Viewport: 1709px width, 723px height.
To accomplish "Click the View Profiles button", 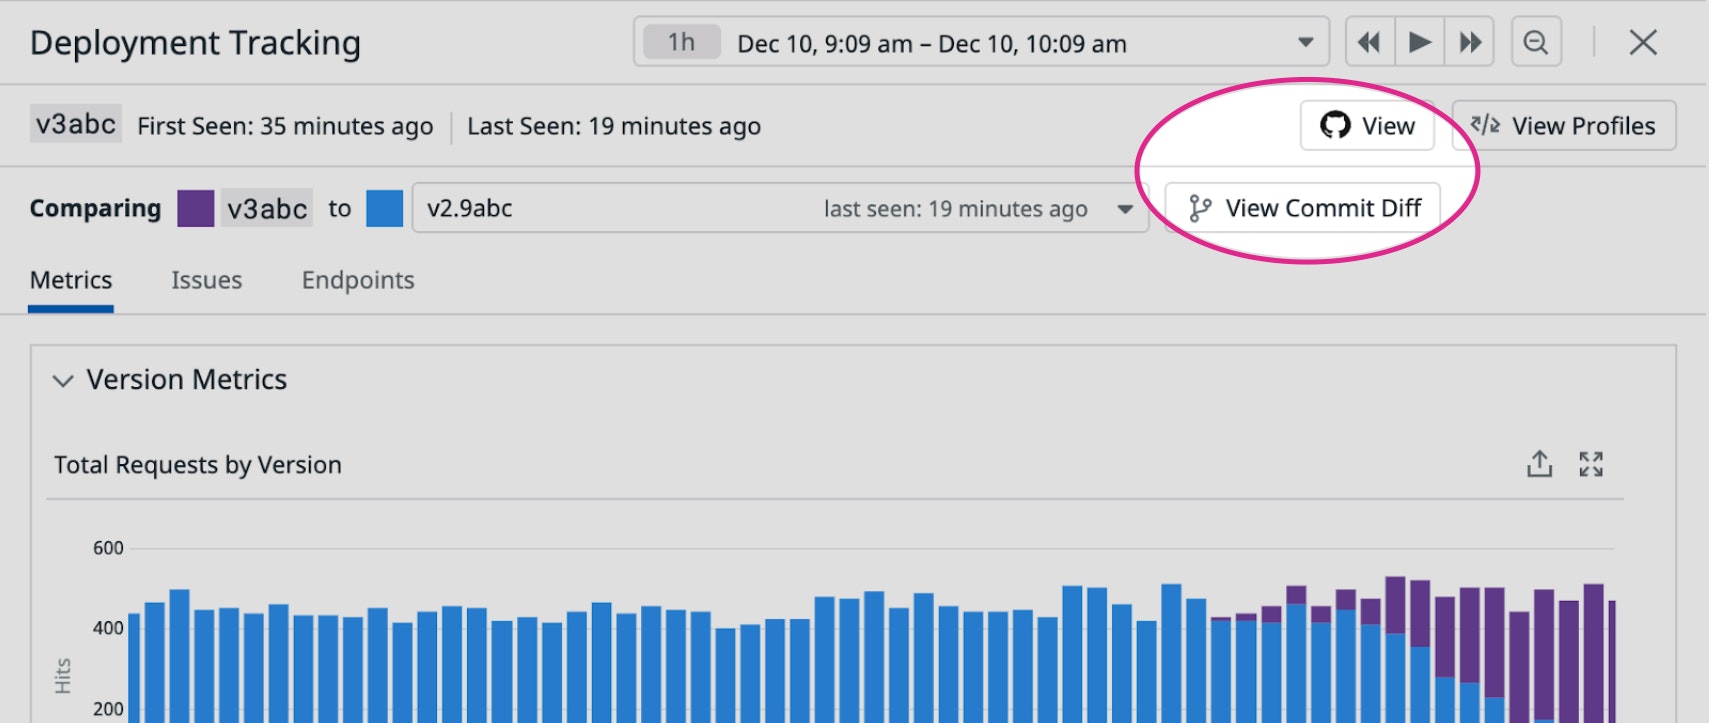I will coord(1563,126).
